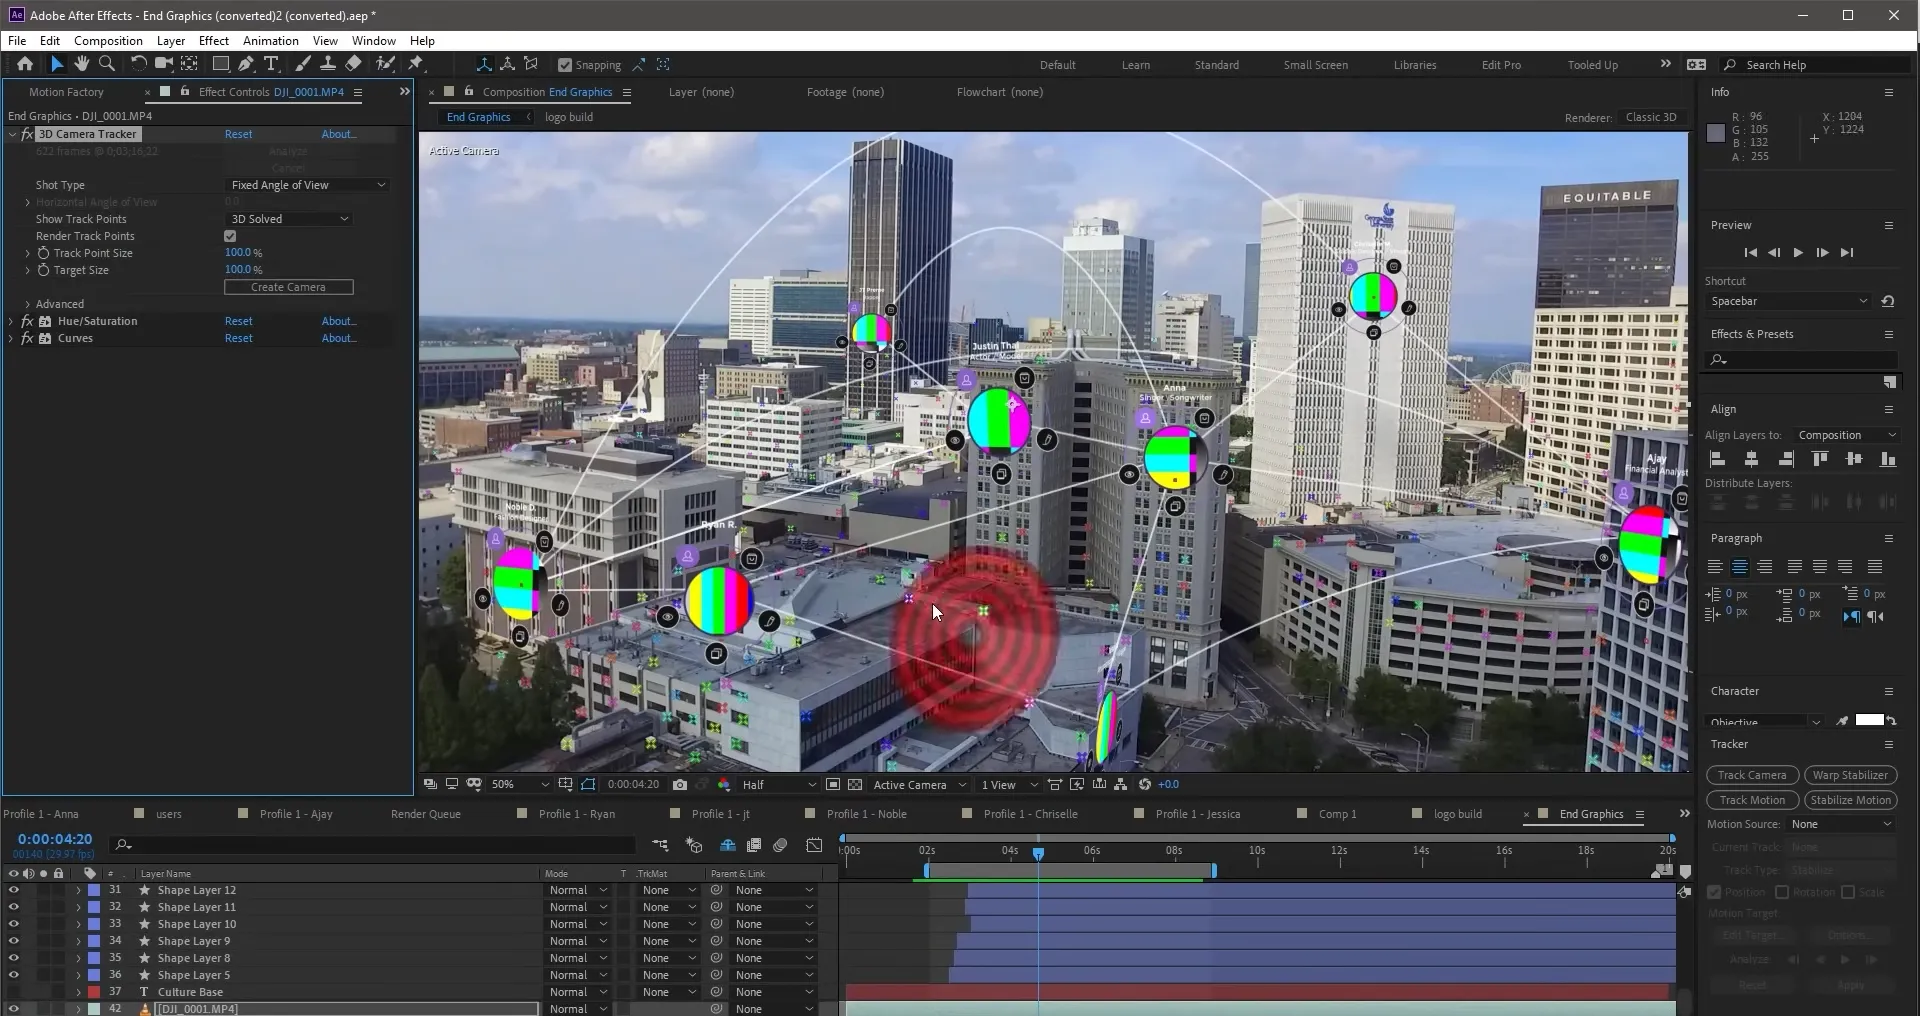Open Show Track Points 3D Solved dropdown
1920x1016 pixels.
coord(289,219)
